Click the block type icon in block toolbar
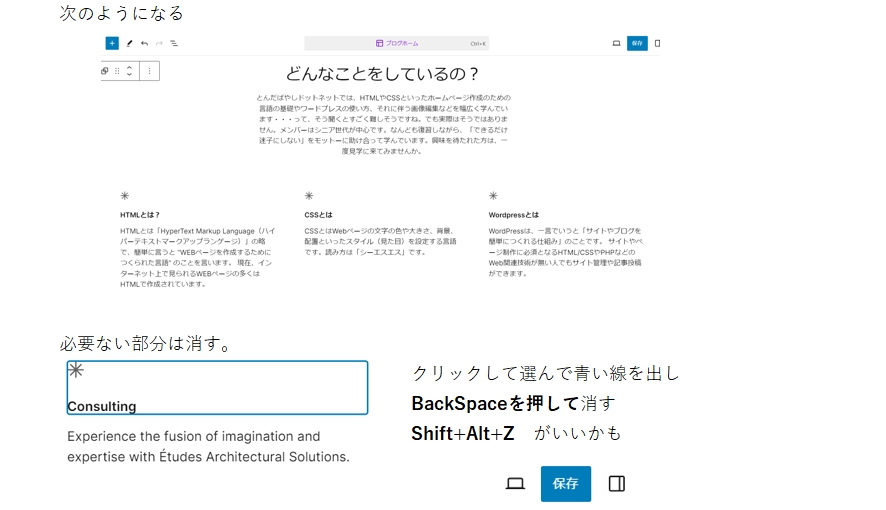 (105, 71)
